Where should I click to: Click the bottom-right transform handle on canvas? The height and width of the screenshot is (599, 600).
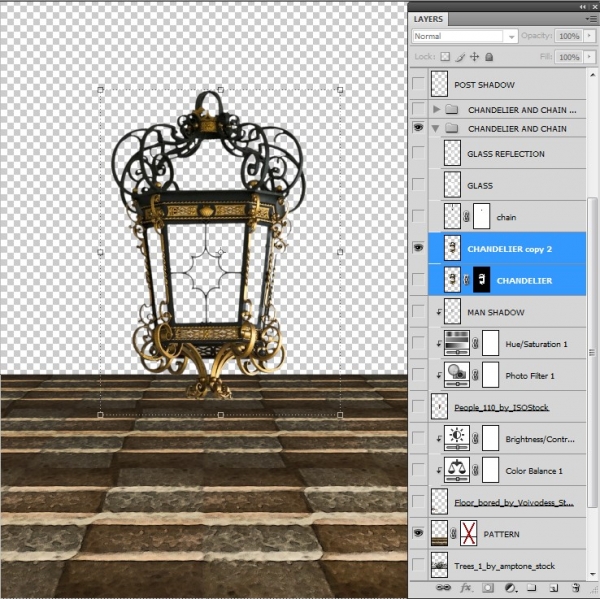tap(340, 415)
